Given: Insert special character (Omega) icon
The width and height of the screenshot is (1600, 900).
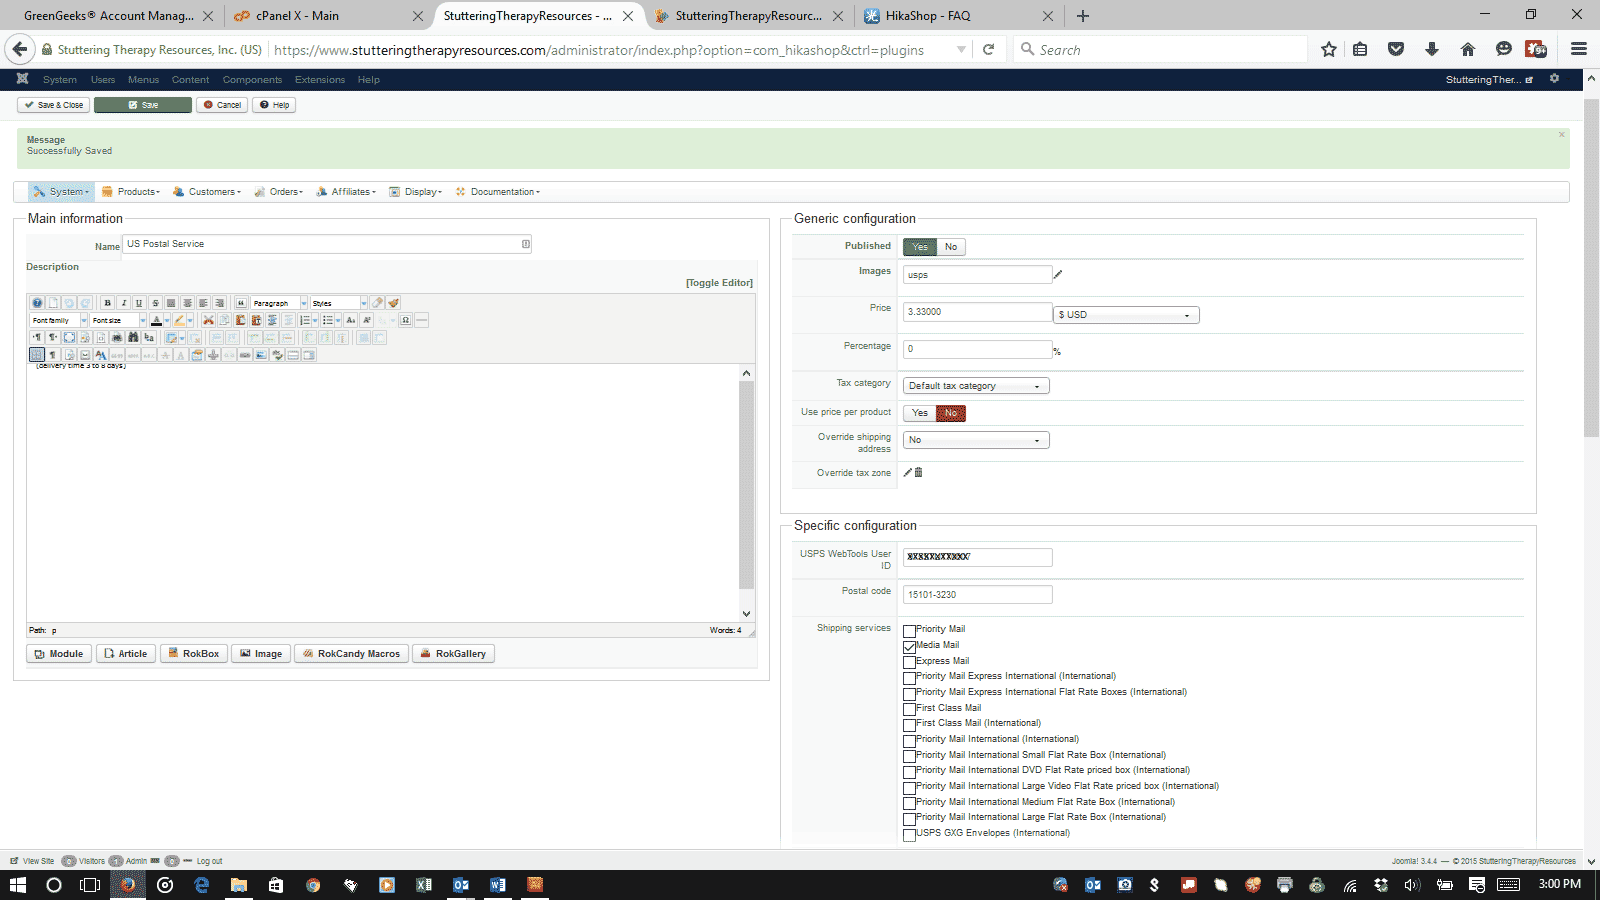Looking at the screenshot, I should pos(405,320).
